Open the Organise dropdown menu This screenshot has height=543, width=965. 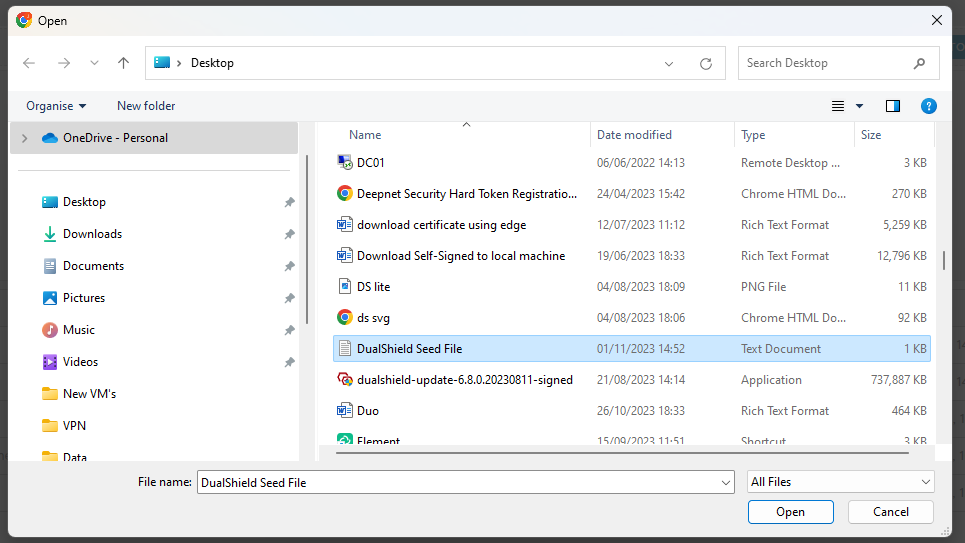[x=56, y=106]
